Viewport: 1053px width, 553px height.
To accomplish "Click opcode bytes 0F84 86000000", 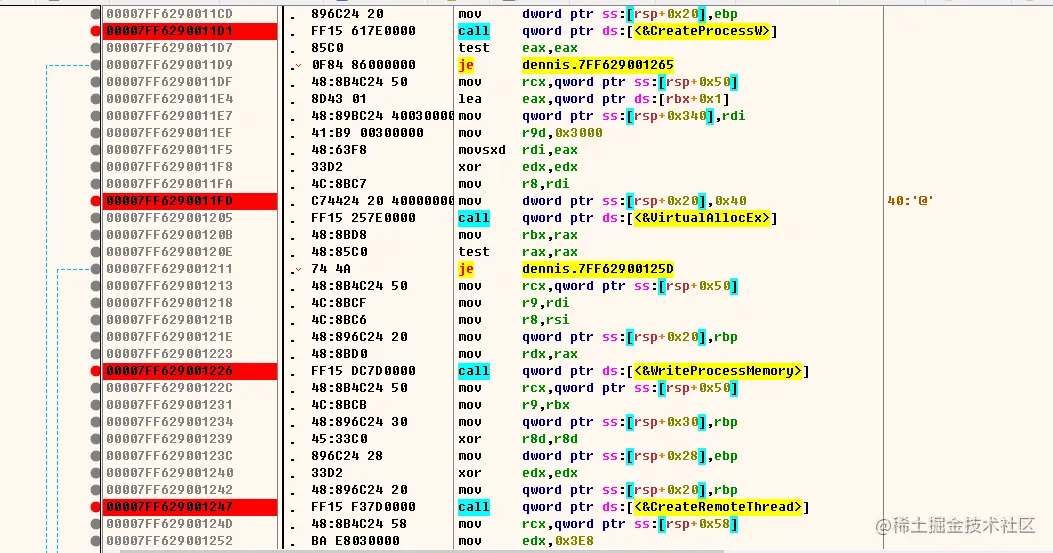I will (x=363, y=65).
